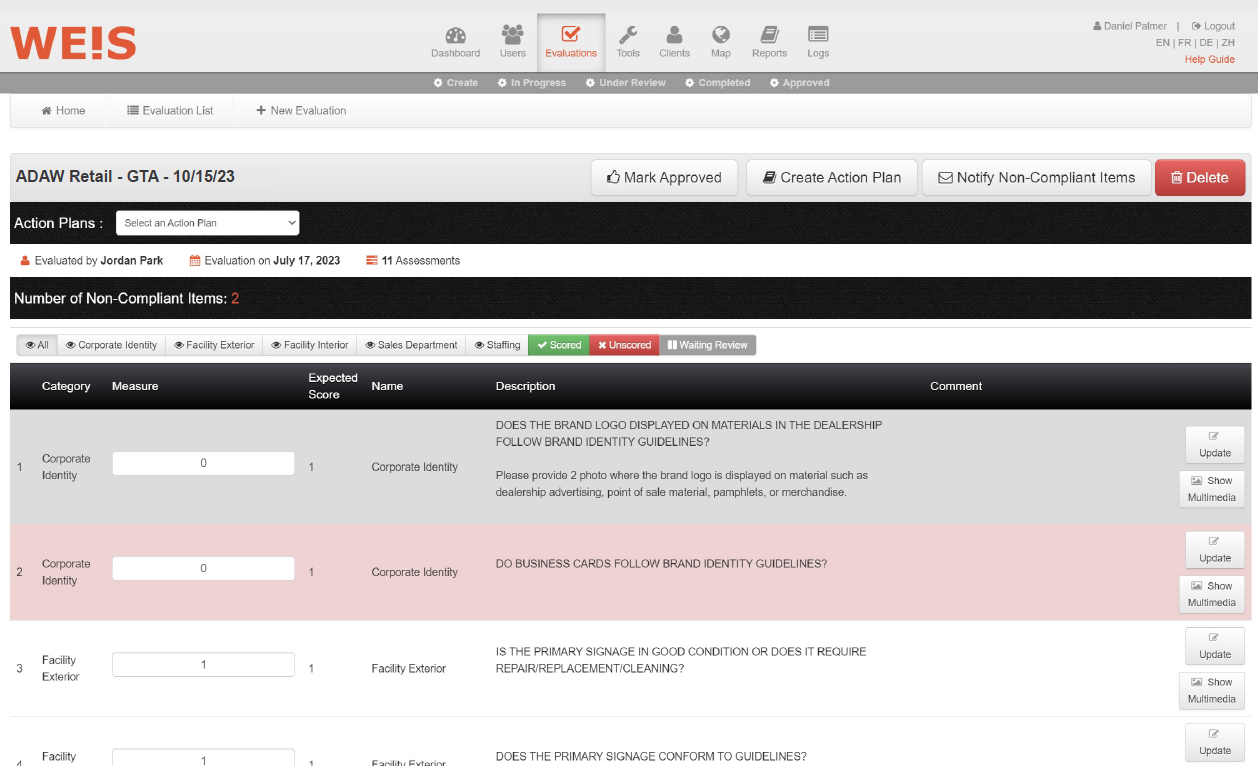1258x766 pixels.
Task: Filter by Waiting Review status
Action: click(707, 345)
